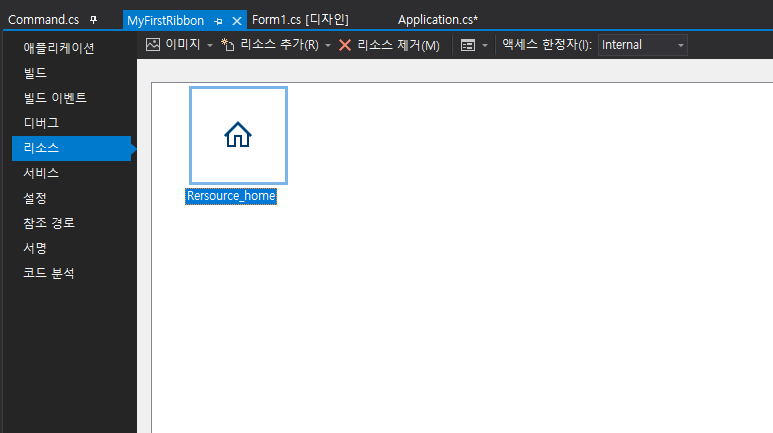Toggle pin on the Command.cs tab
The width and height of the screenshot is (773, 433).
point(93,20)
